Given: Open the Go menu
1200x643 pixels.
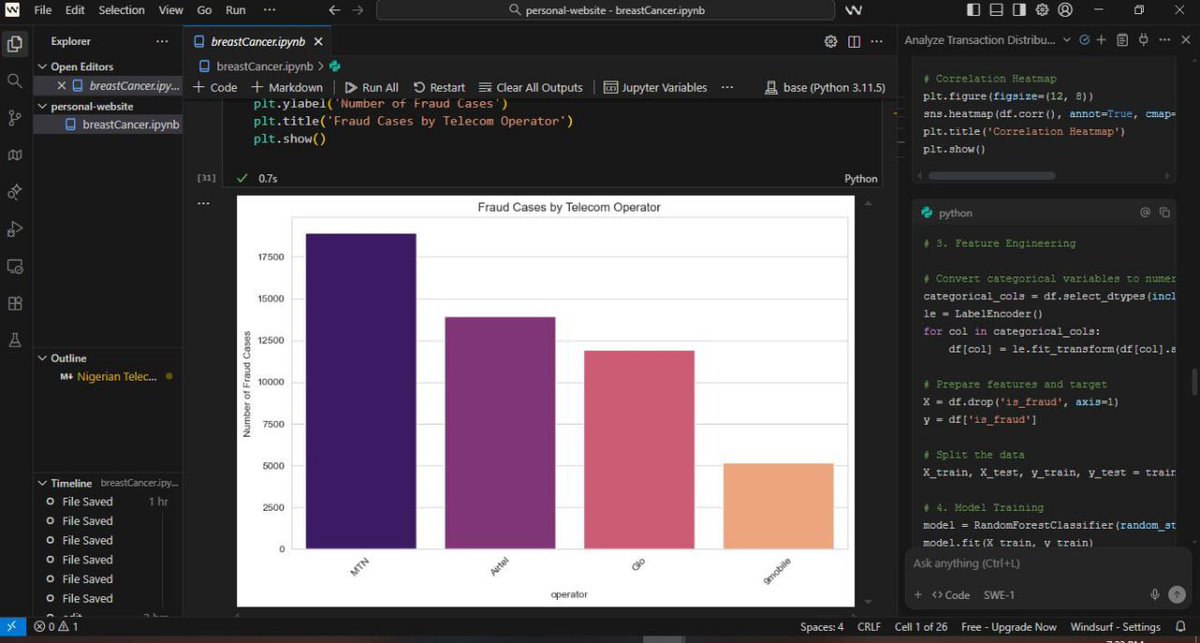Looking at the screenshot, I should click(203, 10).
